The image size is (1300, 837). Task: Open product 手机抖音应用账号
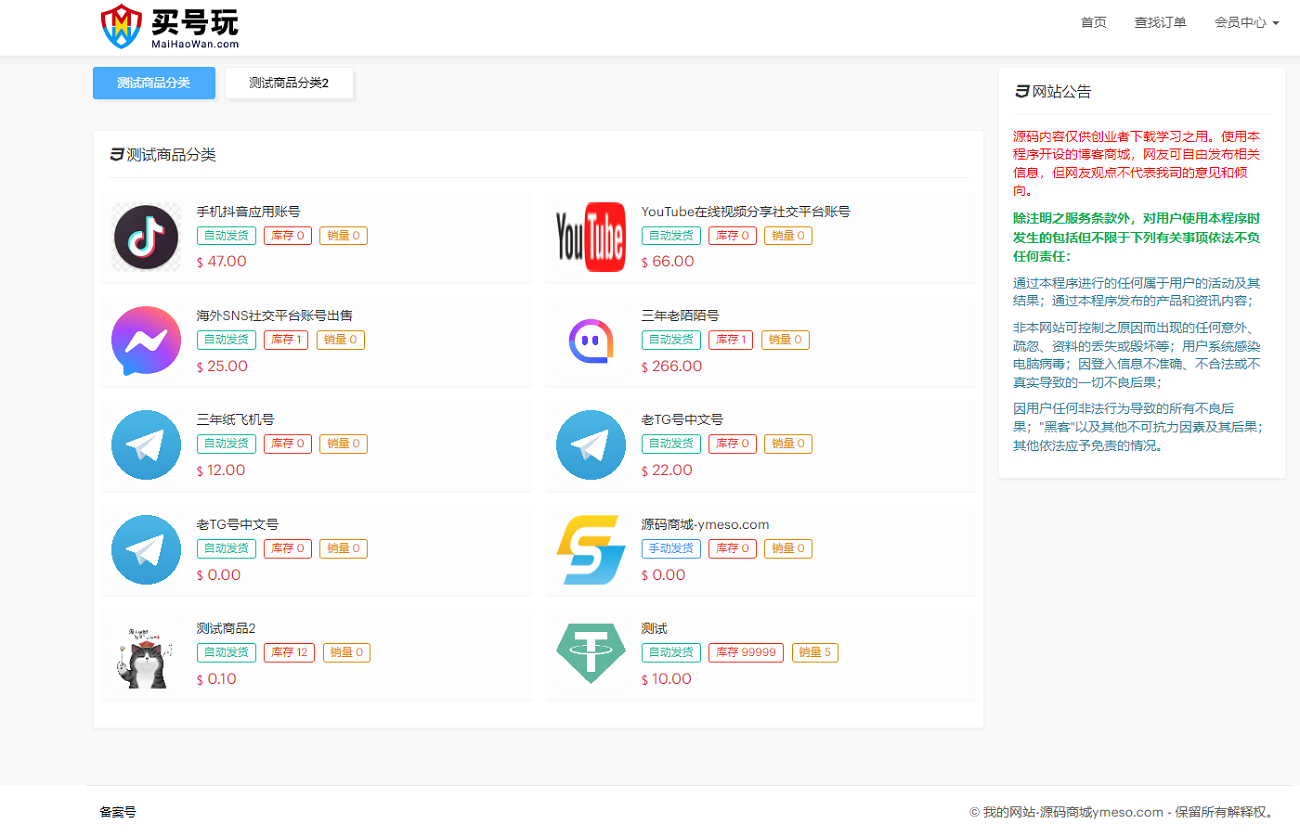click(248, 212)
